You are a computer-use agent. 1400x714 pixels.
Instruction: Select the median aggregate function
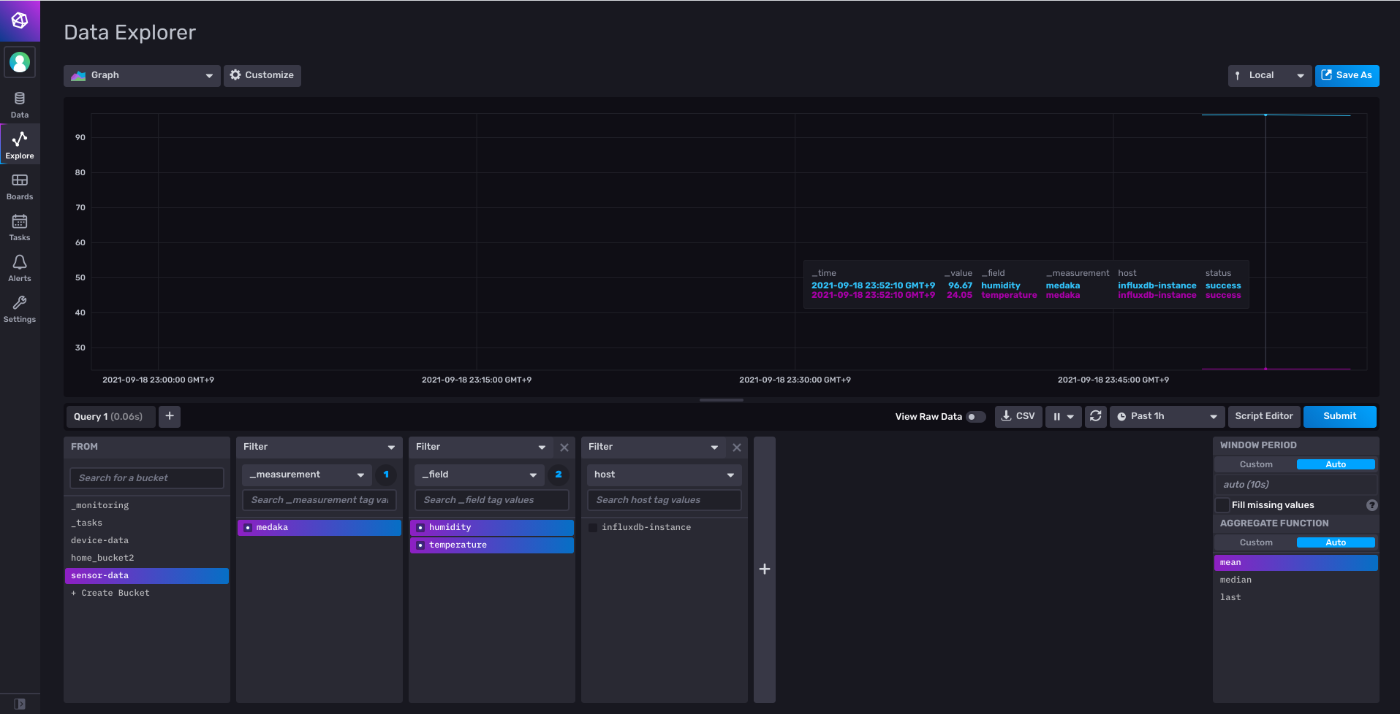[x=1296, y=580]
